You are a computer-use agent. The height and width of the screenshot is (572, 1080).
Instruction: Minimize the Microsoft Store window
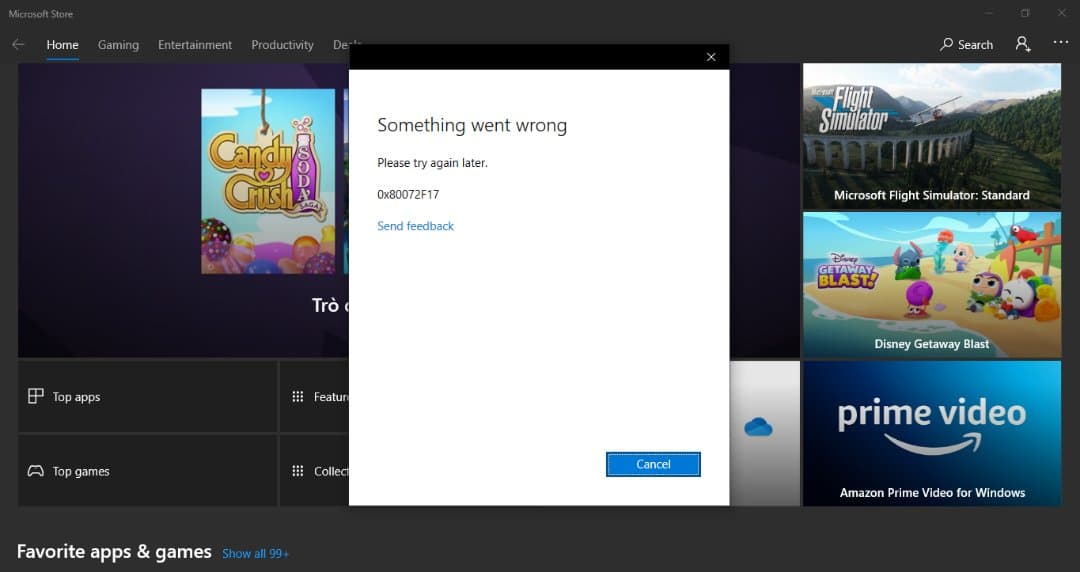[989, 13]
